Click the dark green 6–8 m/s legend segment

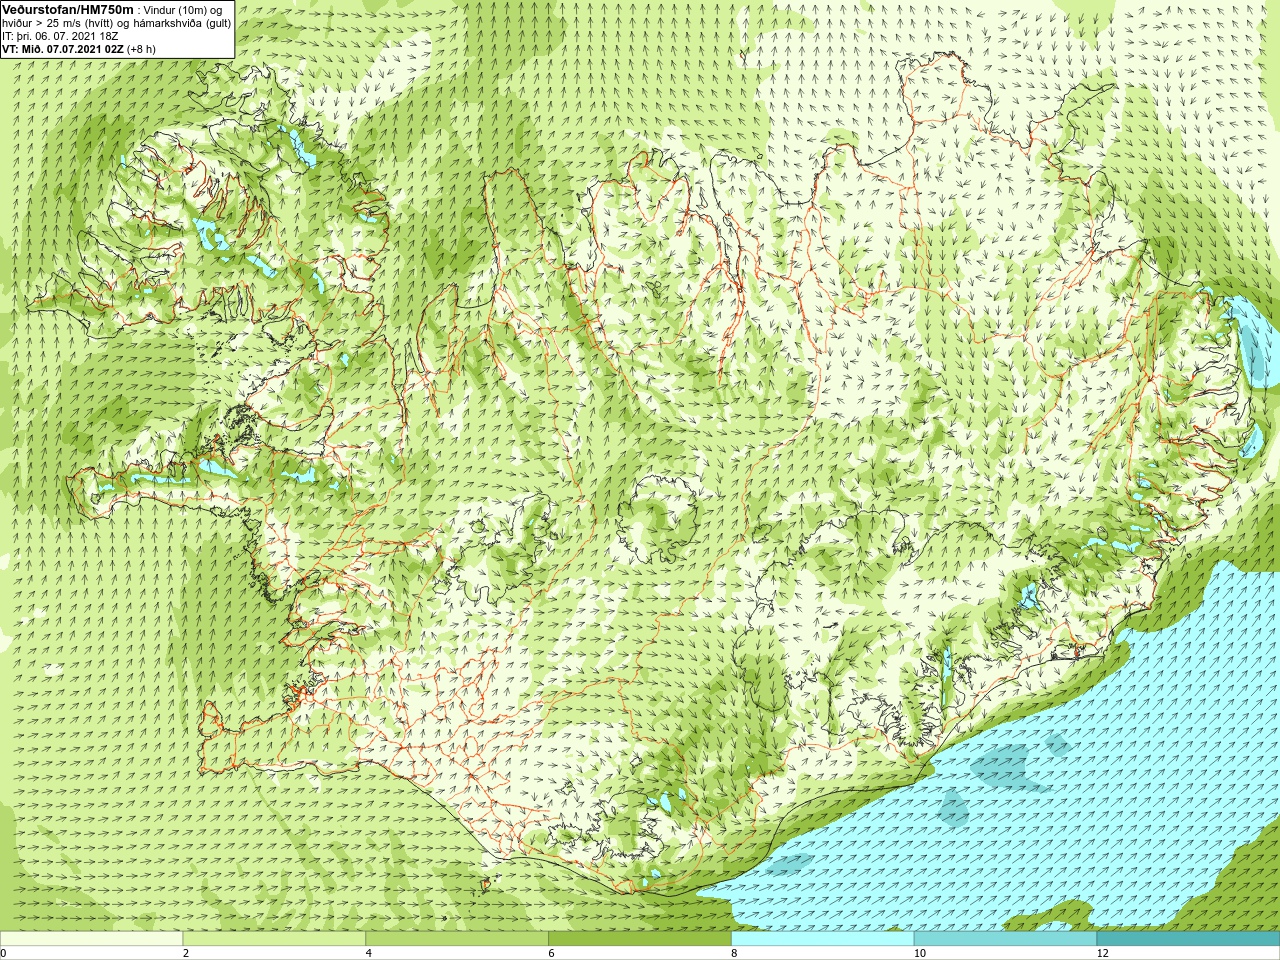pos(640,939)
